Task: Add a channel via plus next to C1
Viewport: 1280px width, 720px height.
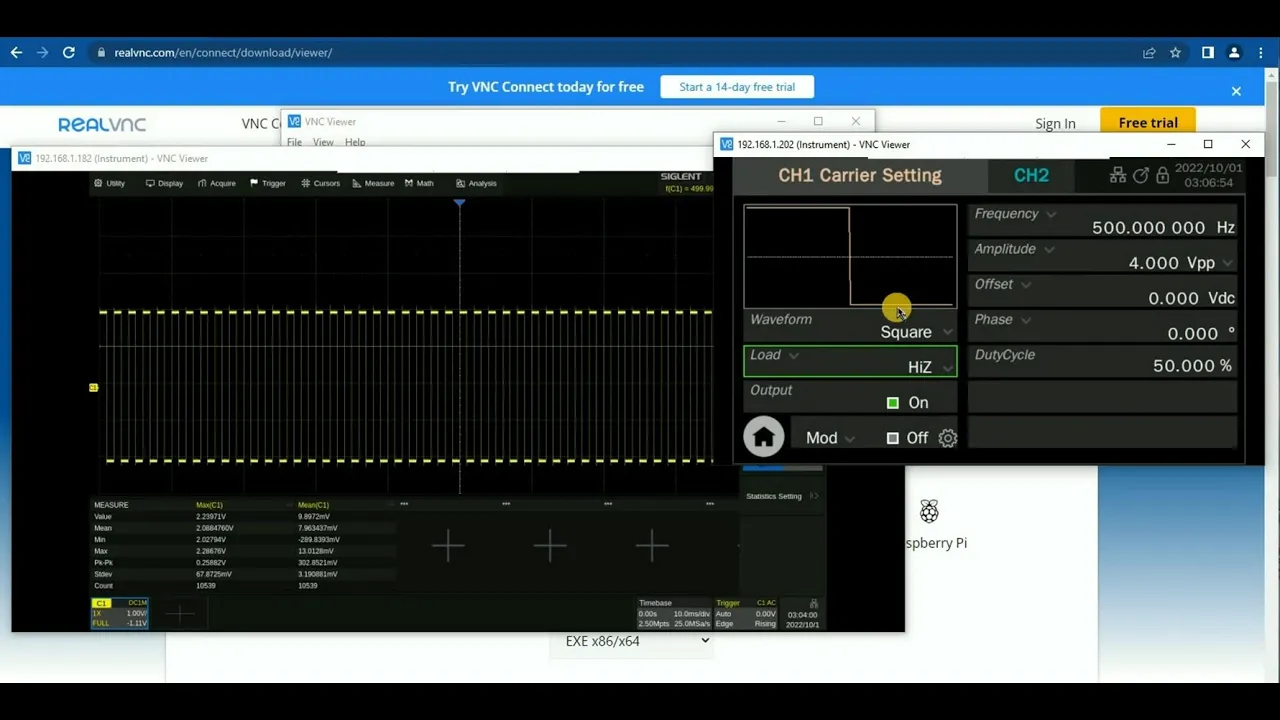Action: point(180,614)
